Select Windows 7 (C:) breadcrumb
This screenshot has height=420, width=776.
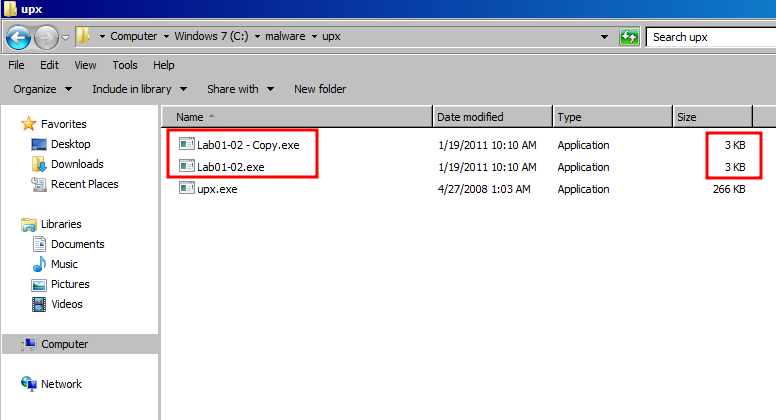click(x=211, y=36)
